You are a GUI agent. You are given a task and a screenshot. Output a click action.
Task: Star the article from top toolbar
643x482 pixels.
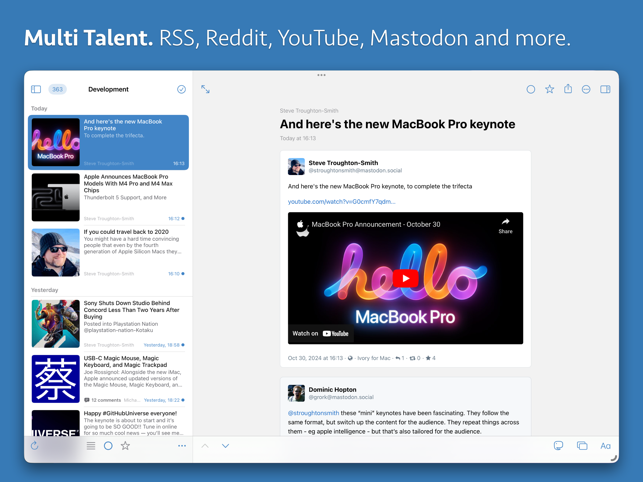click(x=550, y=89)
